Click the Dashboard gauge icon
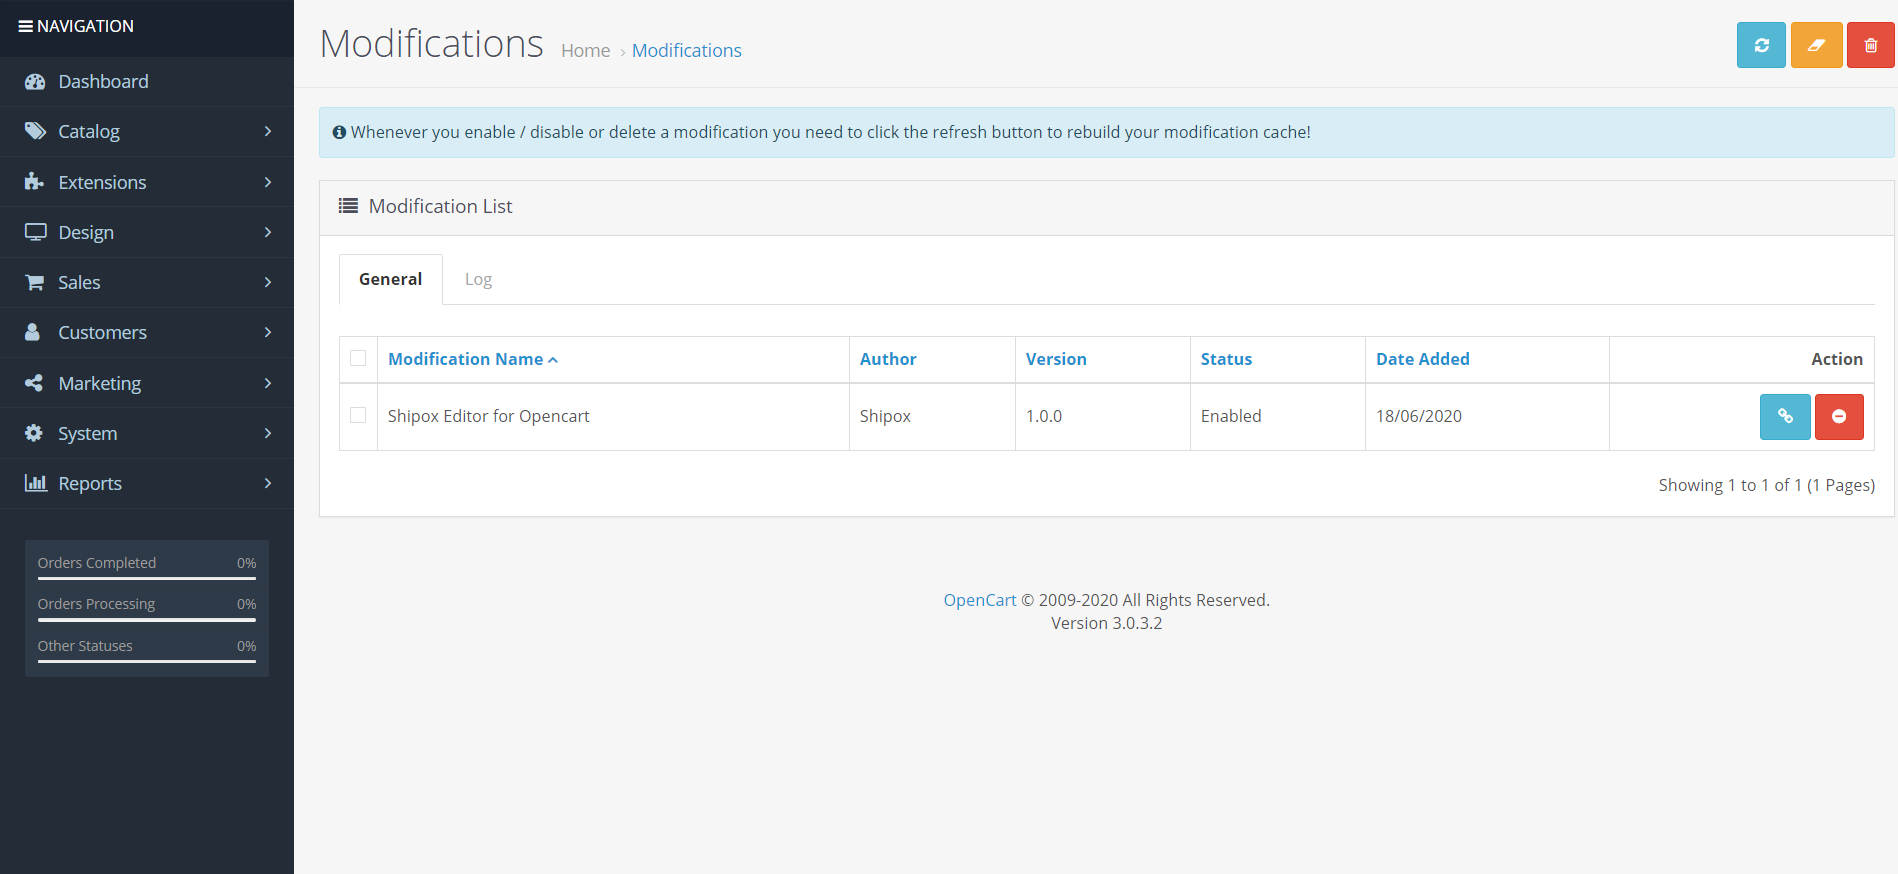Screen dimensions: 1898x874 click(35, 82)
